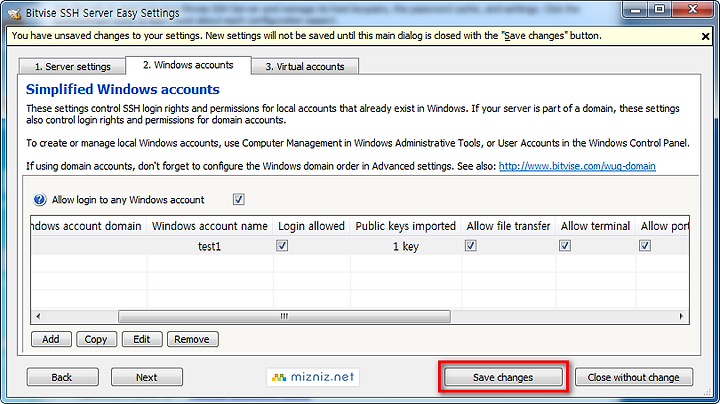The height and width of the screenshot is (404, 720).
Task: Click the scrollbar left arrow
Action: coord(38,316)
